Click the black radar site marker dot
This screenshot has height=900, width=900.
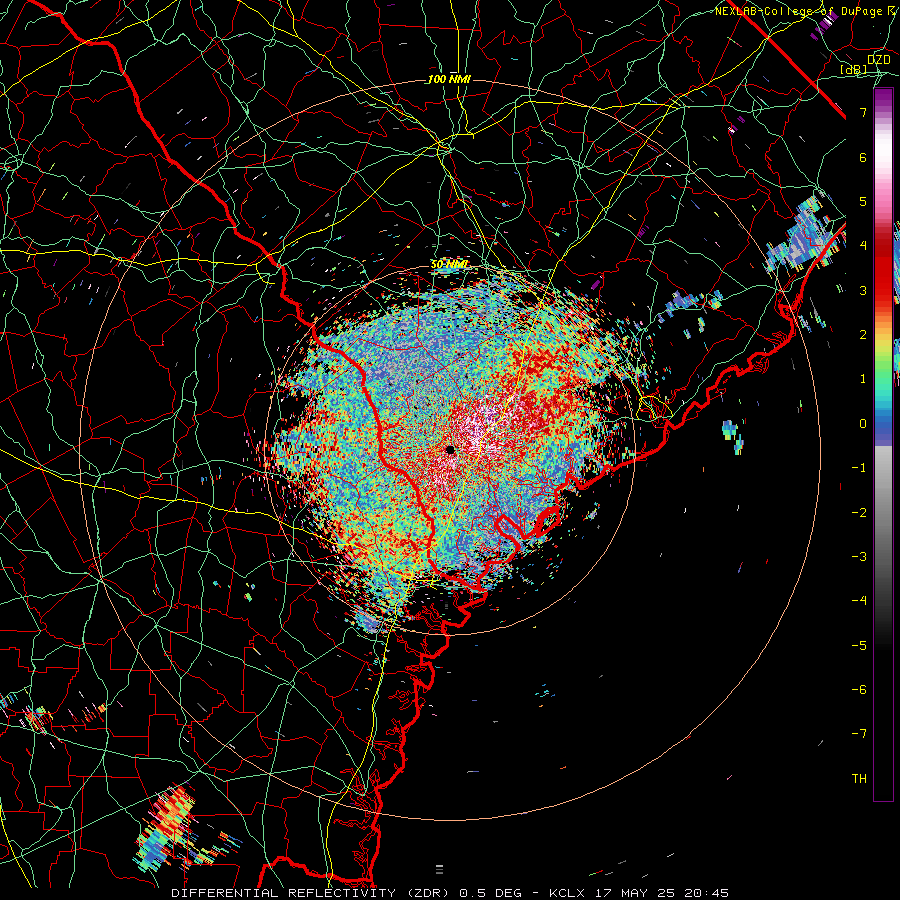coord(451,450)
